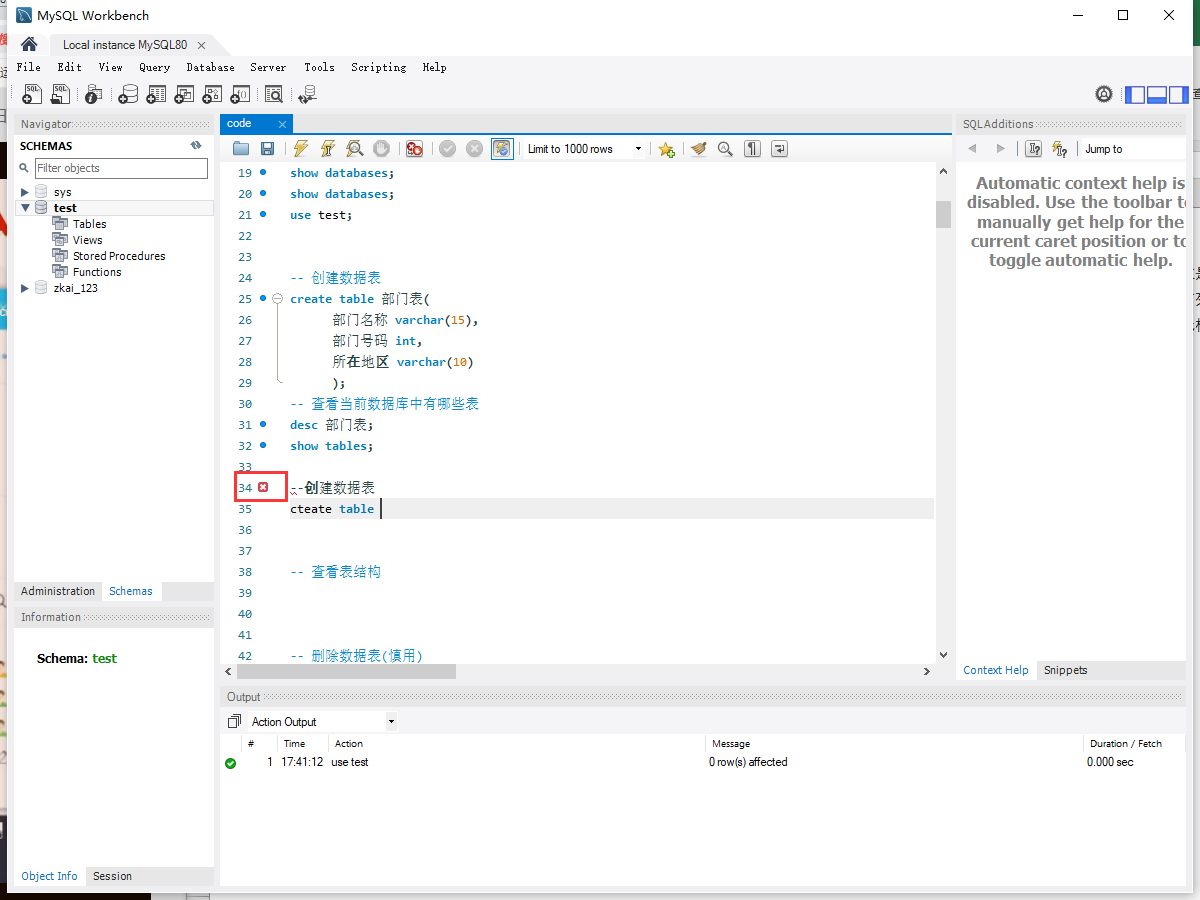Toggle word wrapping in editor
1200x900 pixels.
779,149
